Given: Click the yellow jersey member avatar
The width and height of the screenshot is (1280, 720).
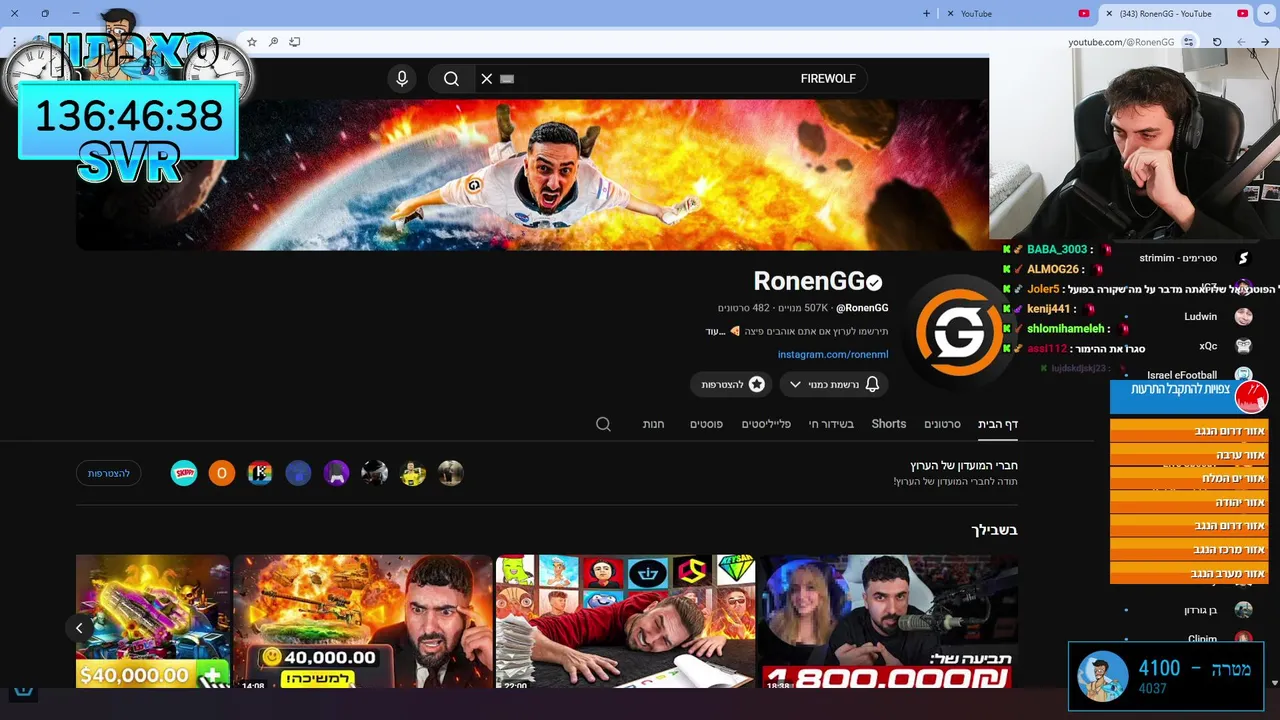Looking at the screenshot, I should [413, 473].
